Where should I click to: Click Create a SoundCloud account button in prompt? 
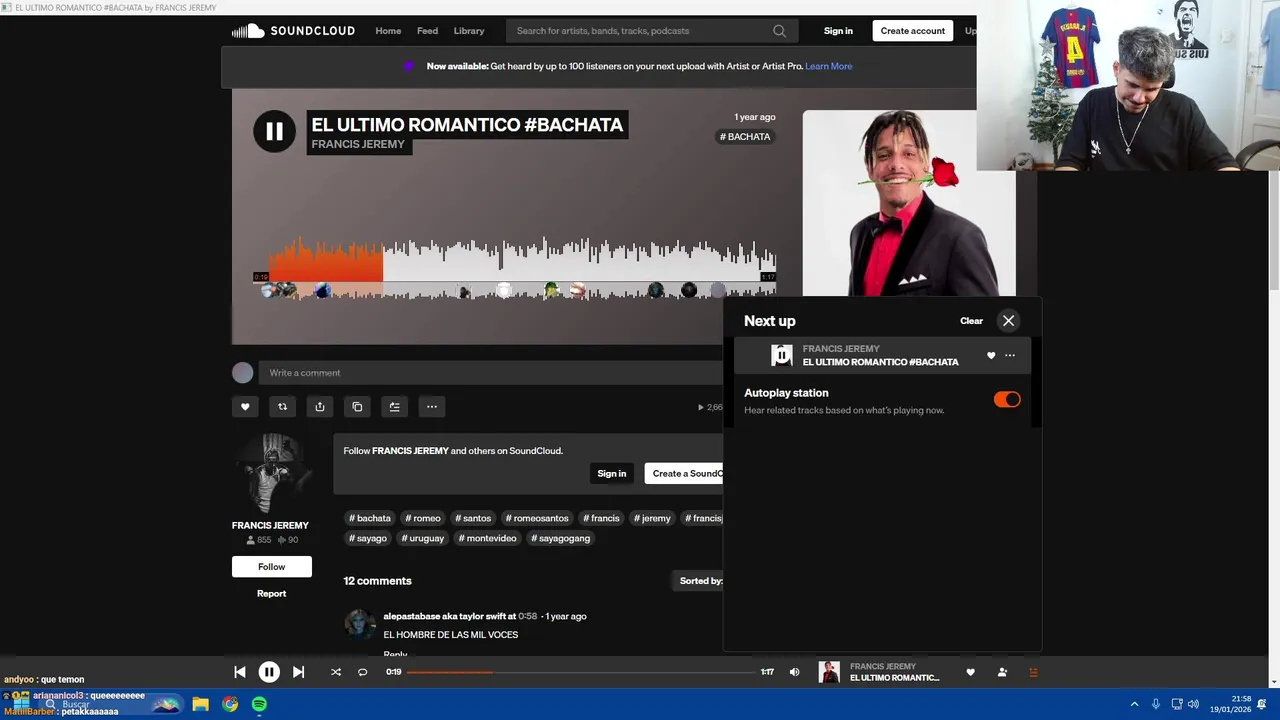point(684,474)
